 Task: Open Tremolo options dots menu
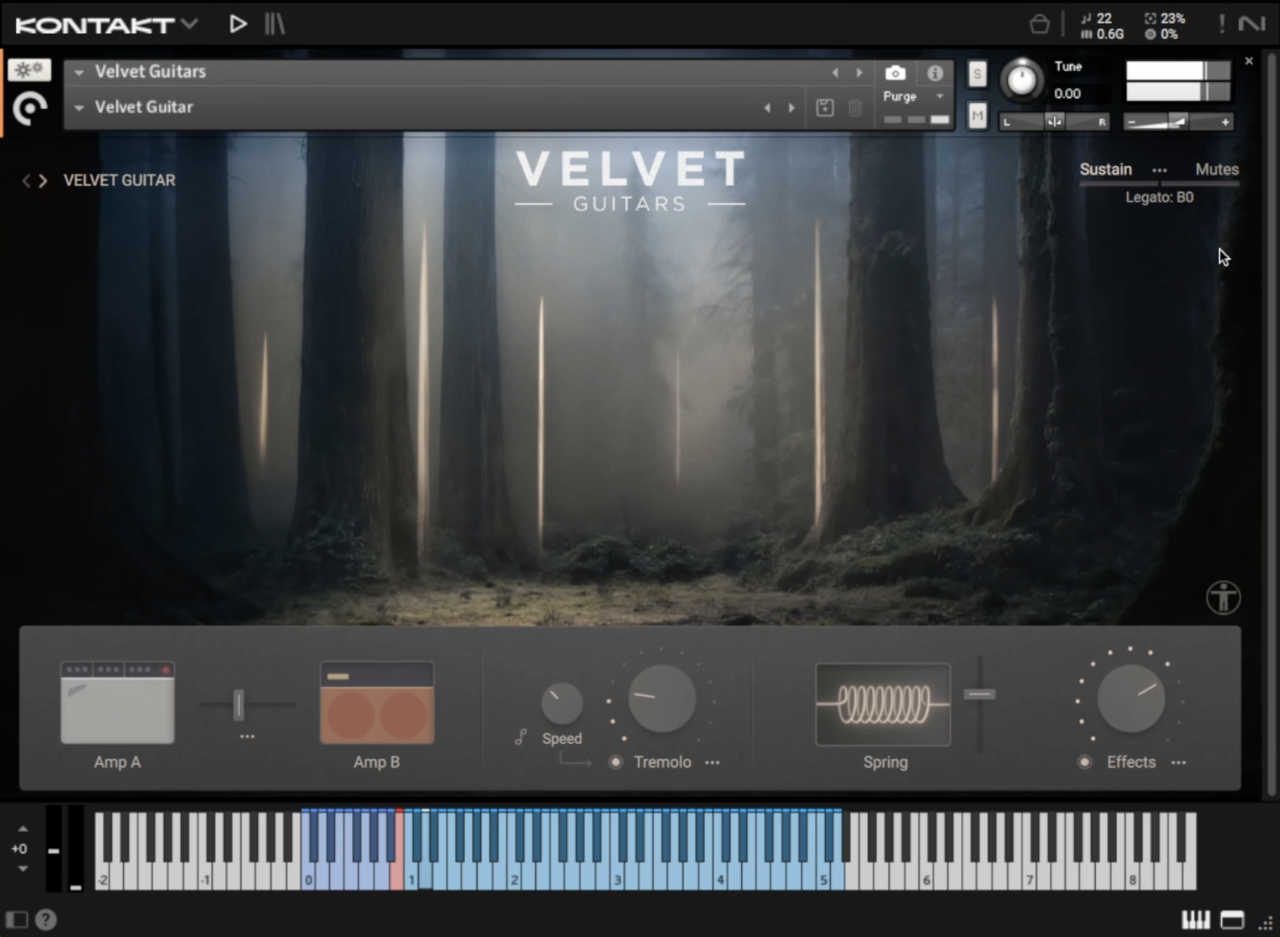point(712,762)
